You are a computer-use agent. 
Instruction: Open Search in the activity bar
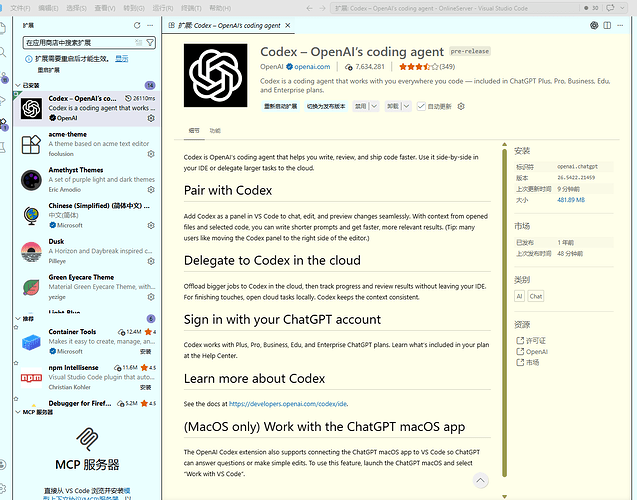3,52
